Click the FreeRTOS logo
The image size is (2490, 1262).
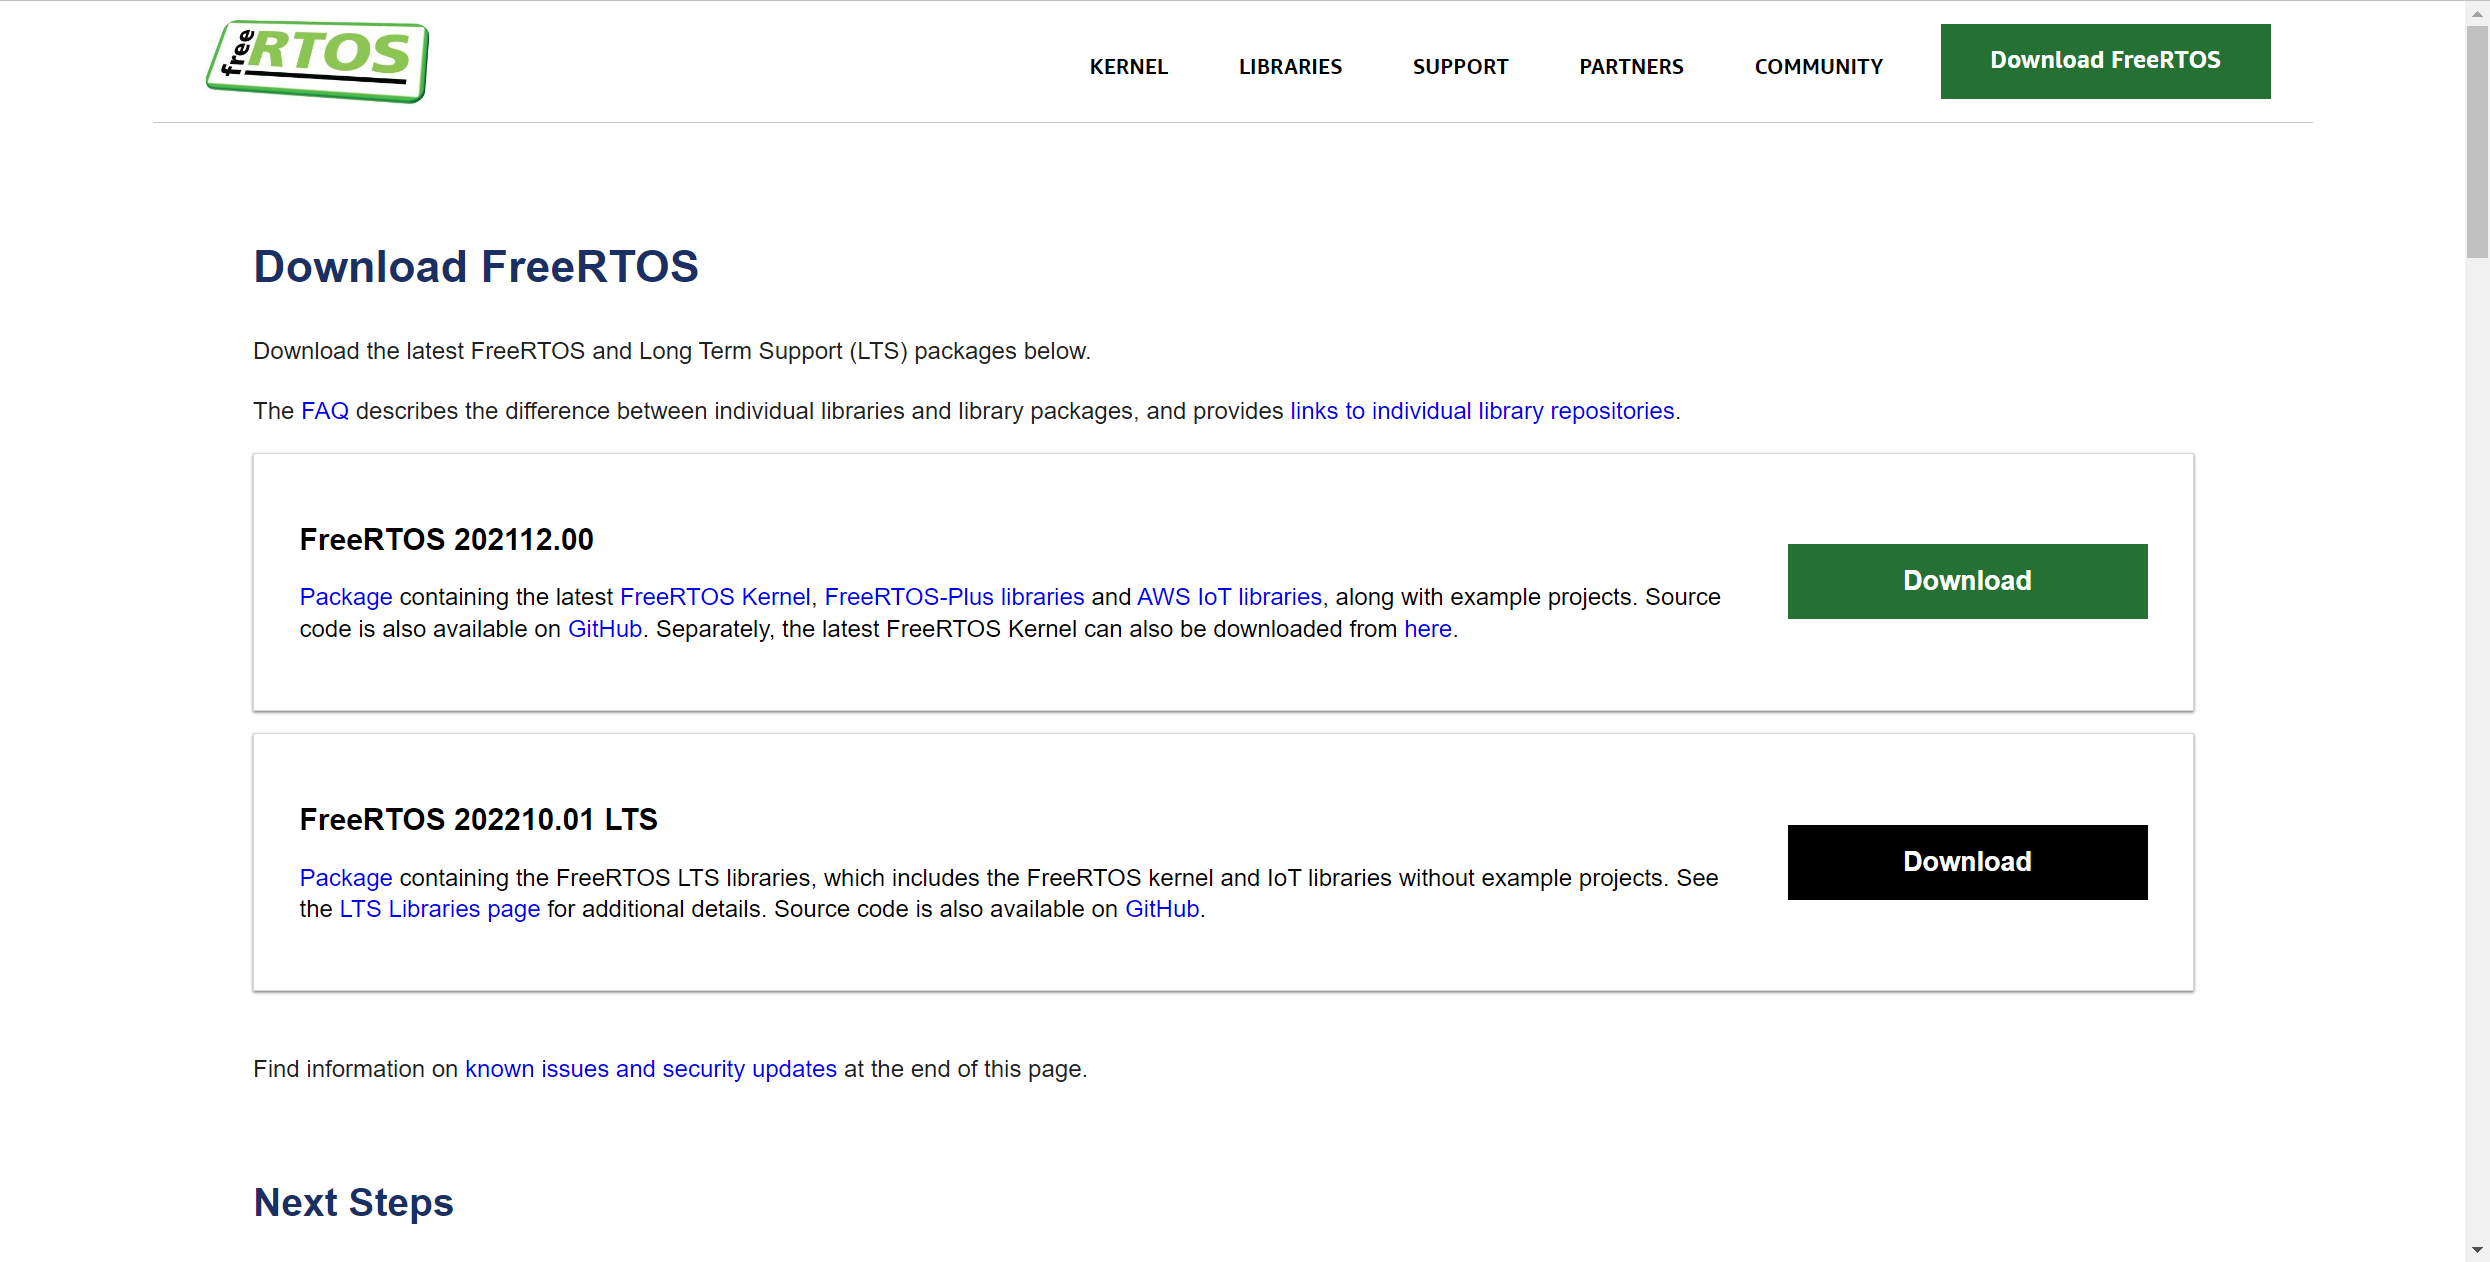pyautogui.click(x=318, y=61)
